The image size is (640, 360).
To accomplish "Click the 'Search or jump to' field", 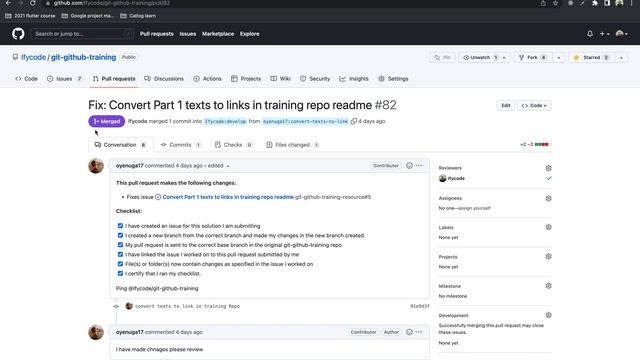I will 82,34.
